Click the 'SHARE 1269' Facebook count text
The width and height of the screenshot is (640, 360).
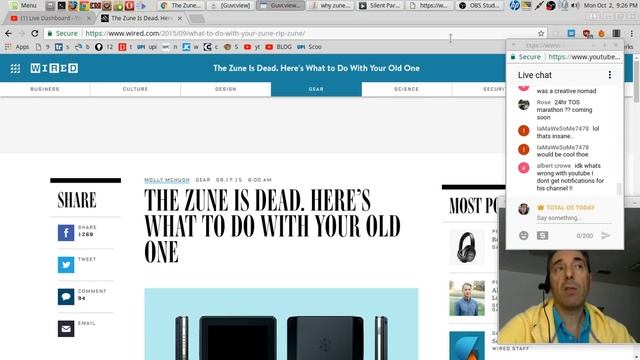[87, 231]
